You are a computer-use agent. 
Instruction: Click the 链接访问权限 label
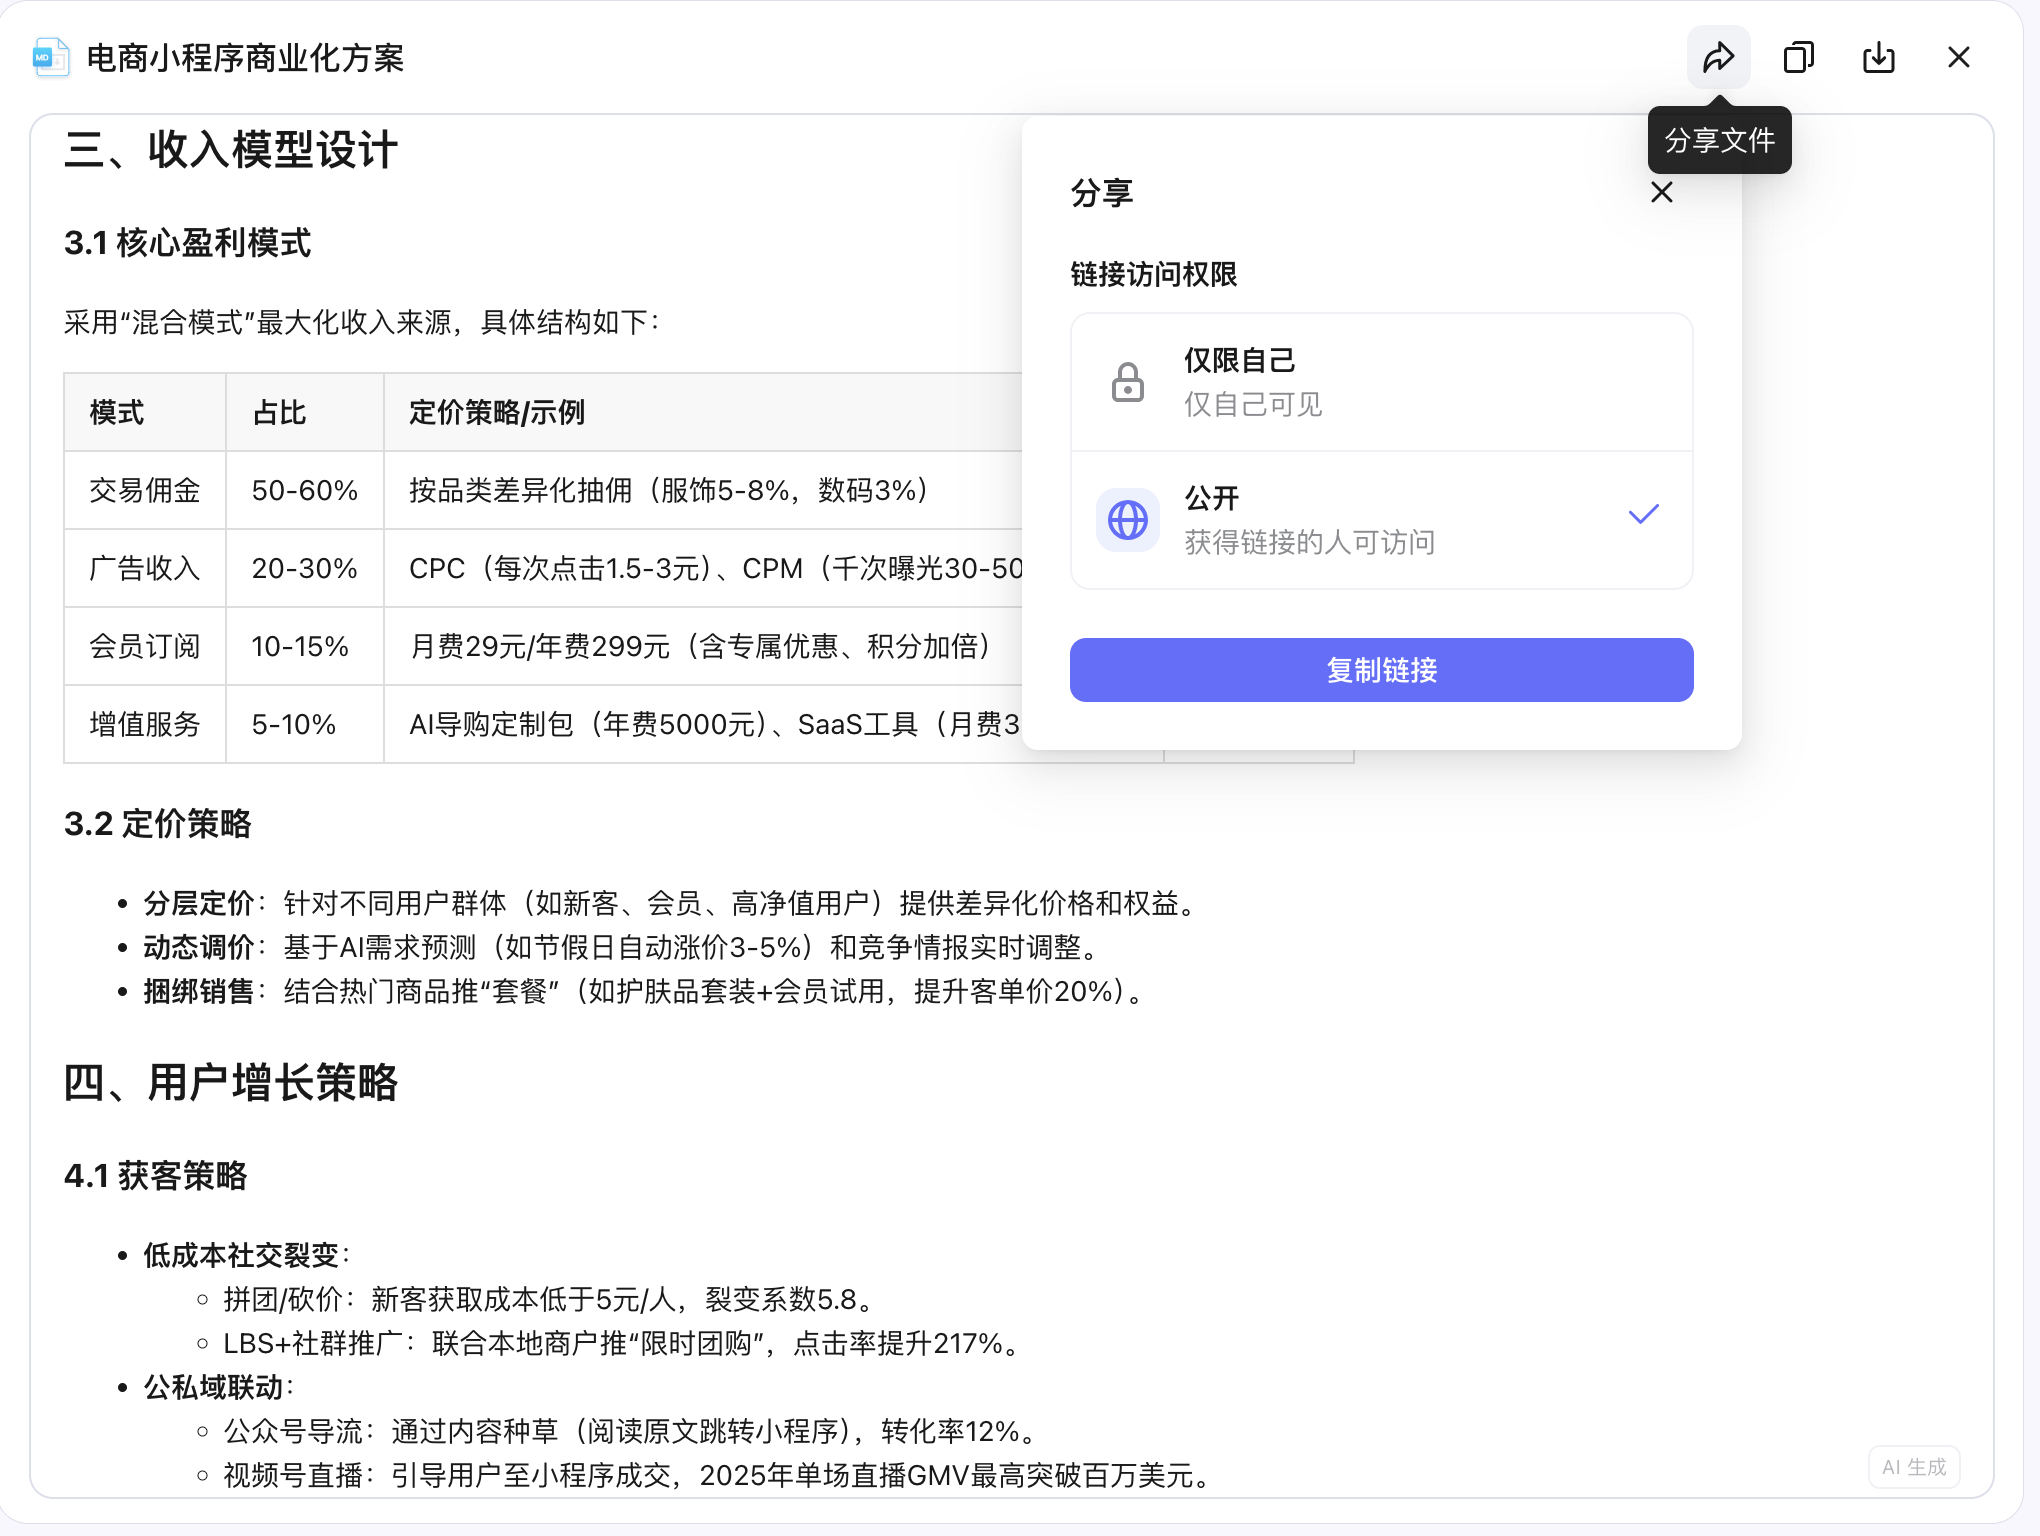coord(1152,274)
